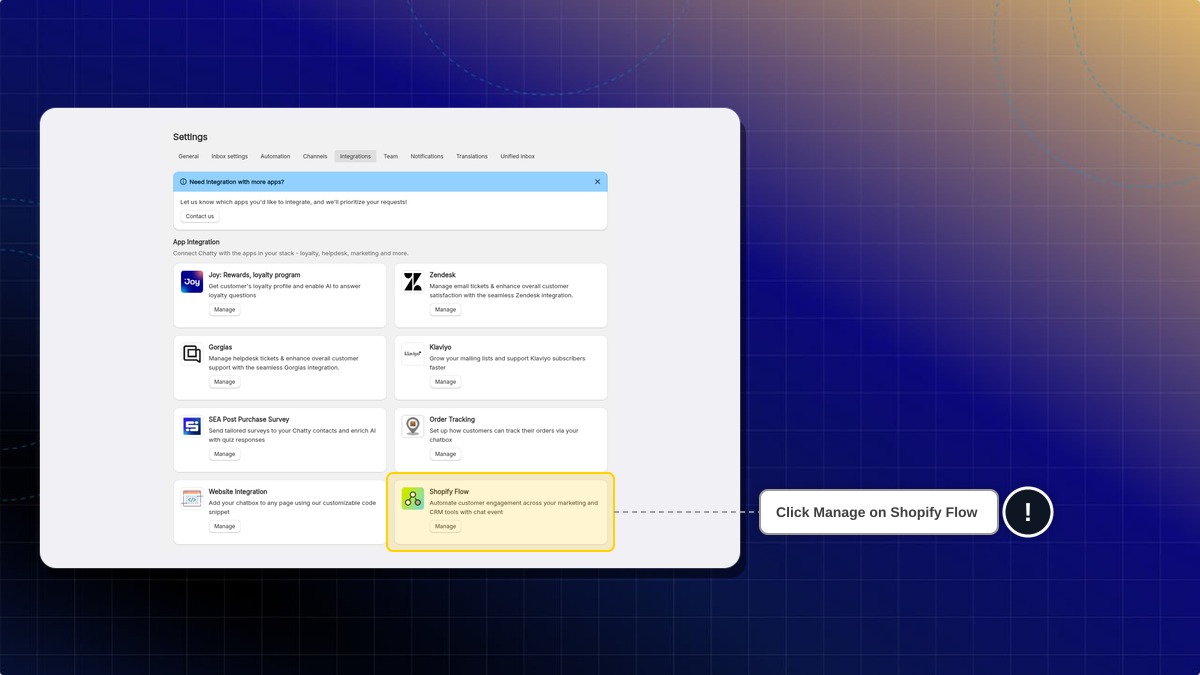Viewport: 1200px width, 675px height.
Task: Click the 'Connect Chatty with the apps' description
Action: [x=291, y=253]
